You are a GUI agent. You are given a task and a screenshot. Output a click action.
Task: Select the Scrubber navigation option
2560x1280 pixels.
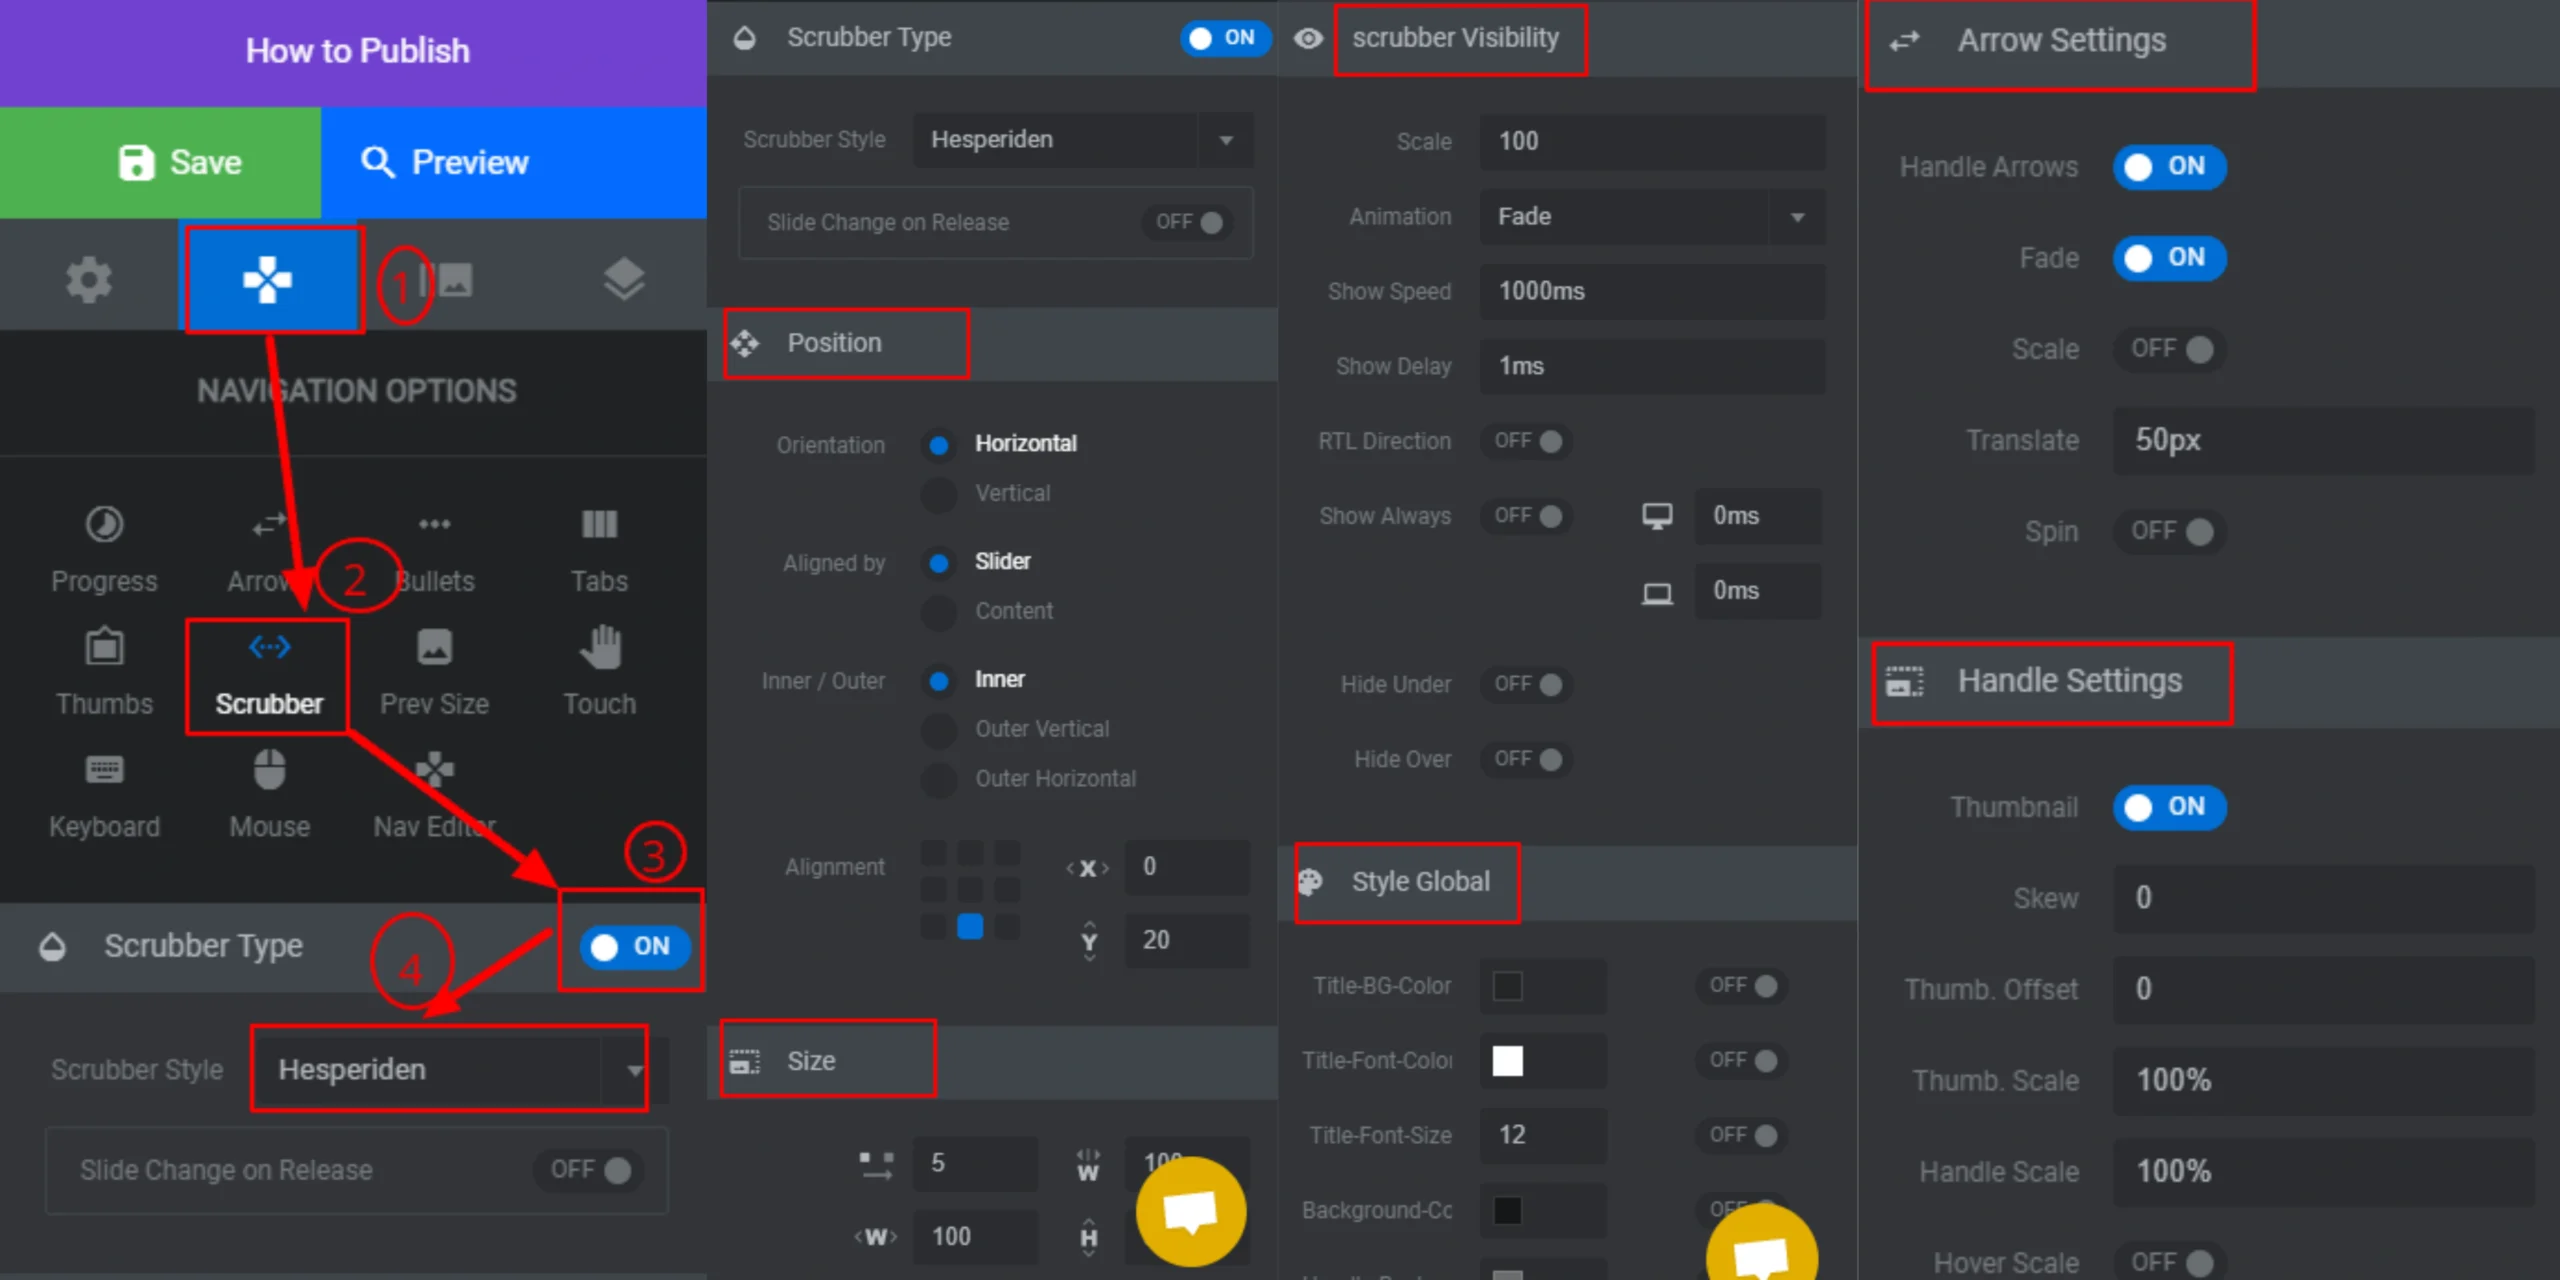(x=269, y=672)
